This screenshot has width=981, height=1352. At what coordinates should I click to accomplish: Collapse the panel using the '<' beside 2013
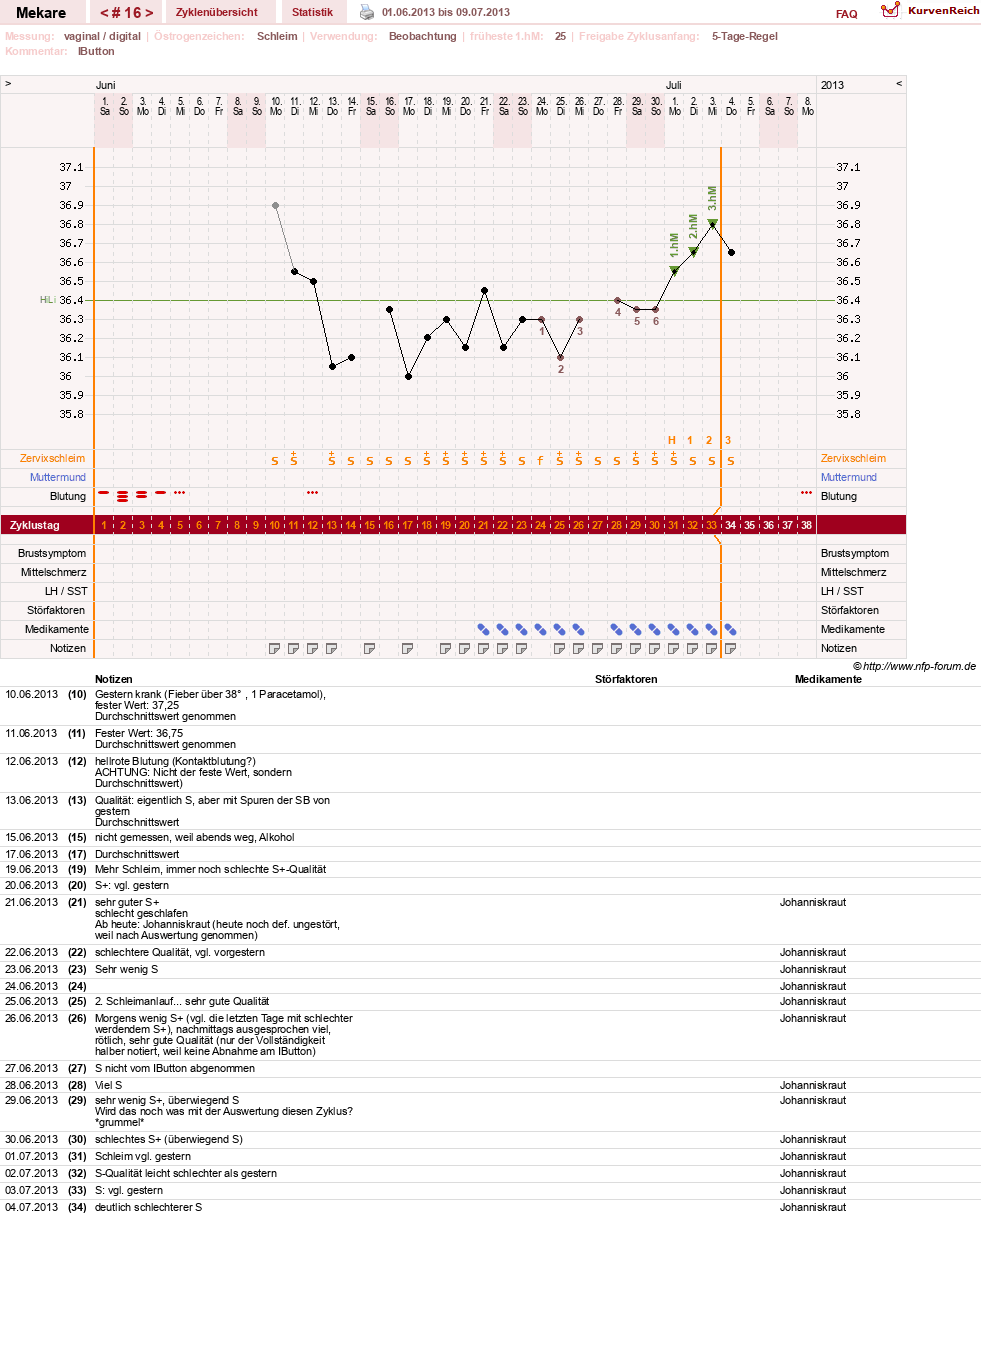click(x=899, y=84)
